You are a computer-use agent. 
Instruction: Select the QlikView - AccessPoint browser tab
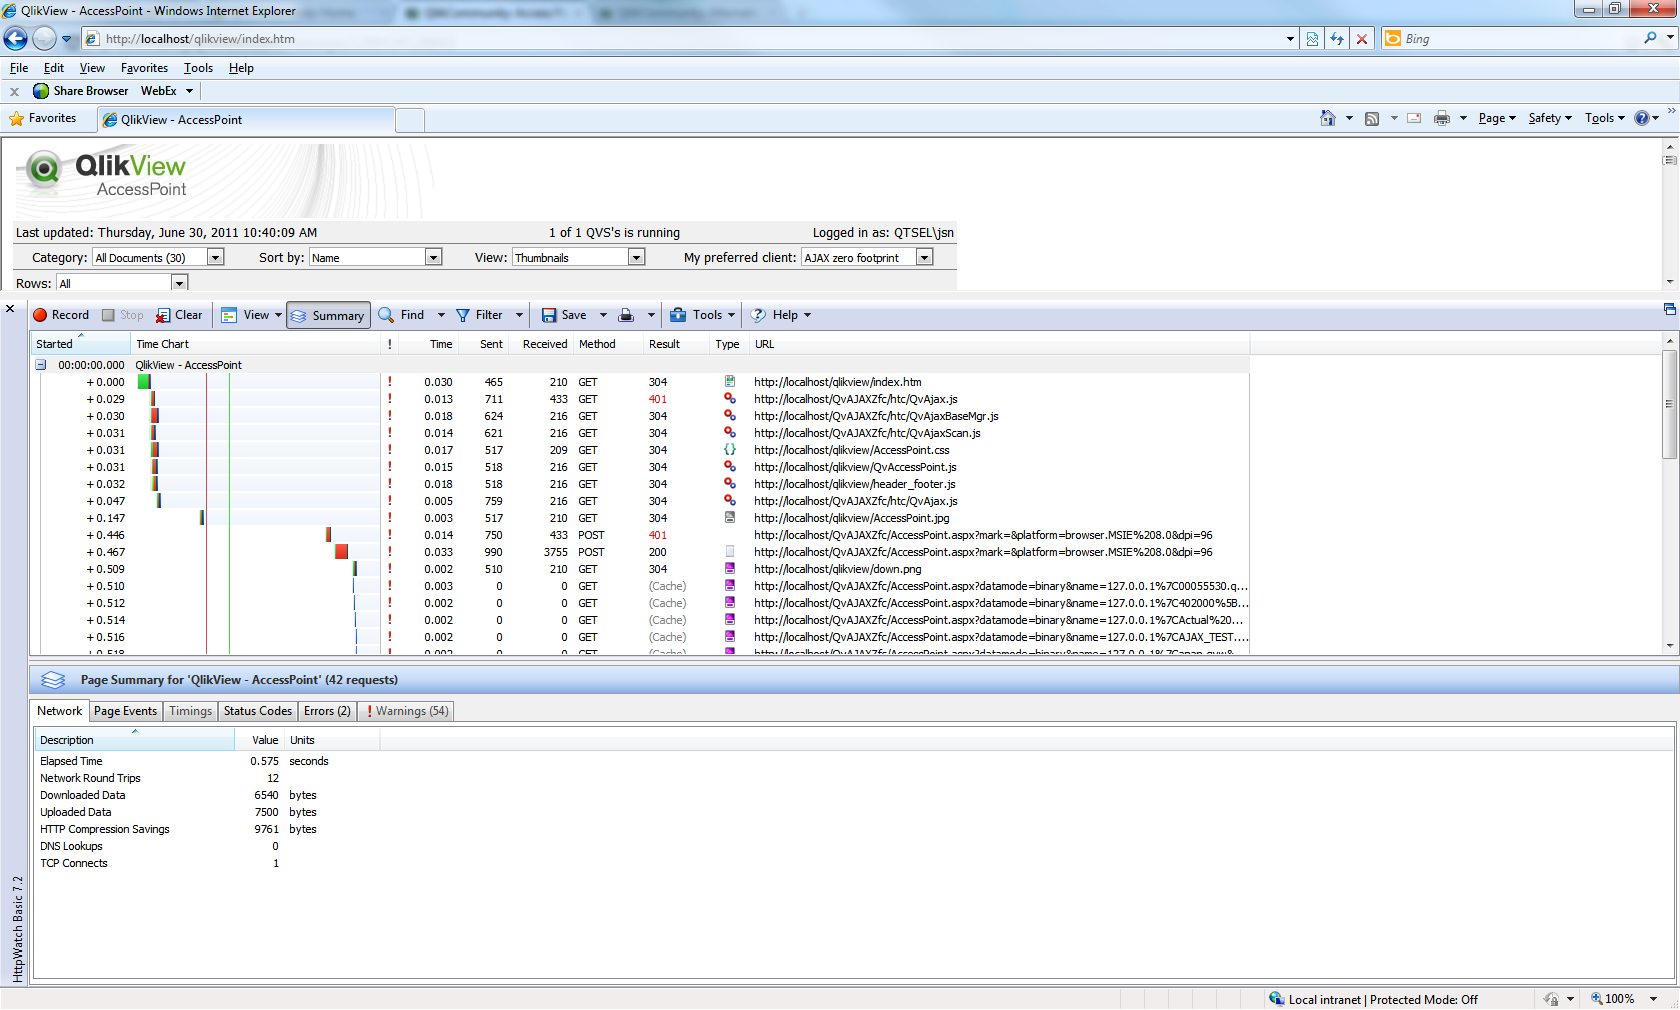(246, 119)
